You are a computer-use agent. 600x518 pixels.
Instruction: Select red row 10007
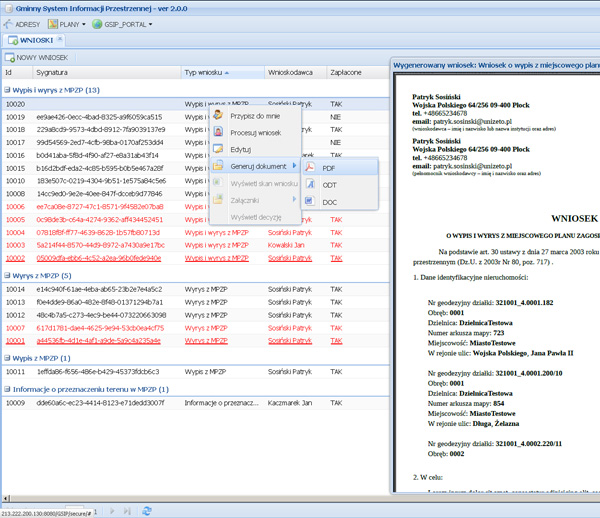click(196, 328)
